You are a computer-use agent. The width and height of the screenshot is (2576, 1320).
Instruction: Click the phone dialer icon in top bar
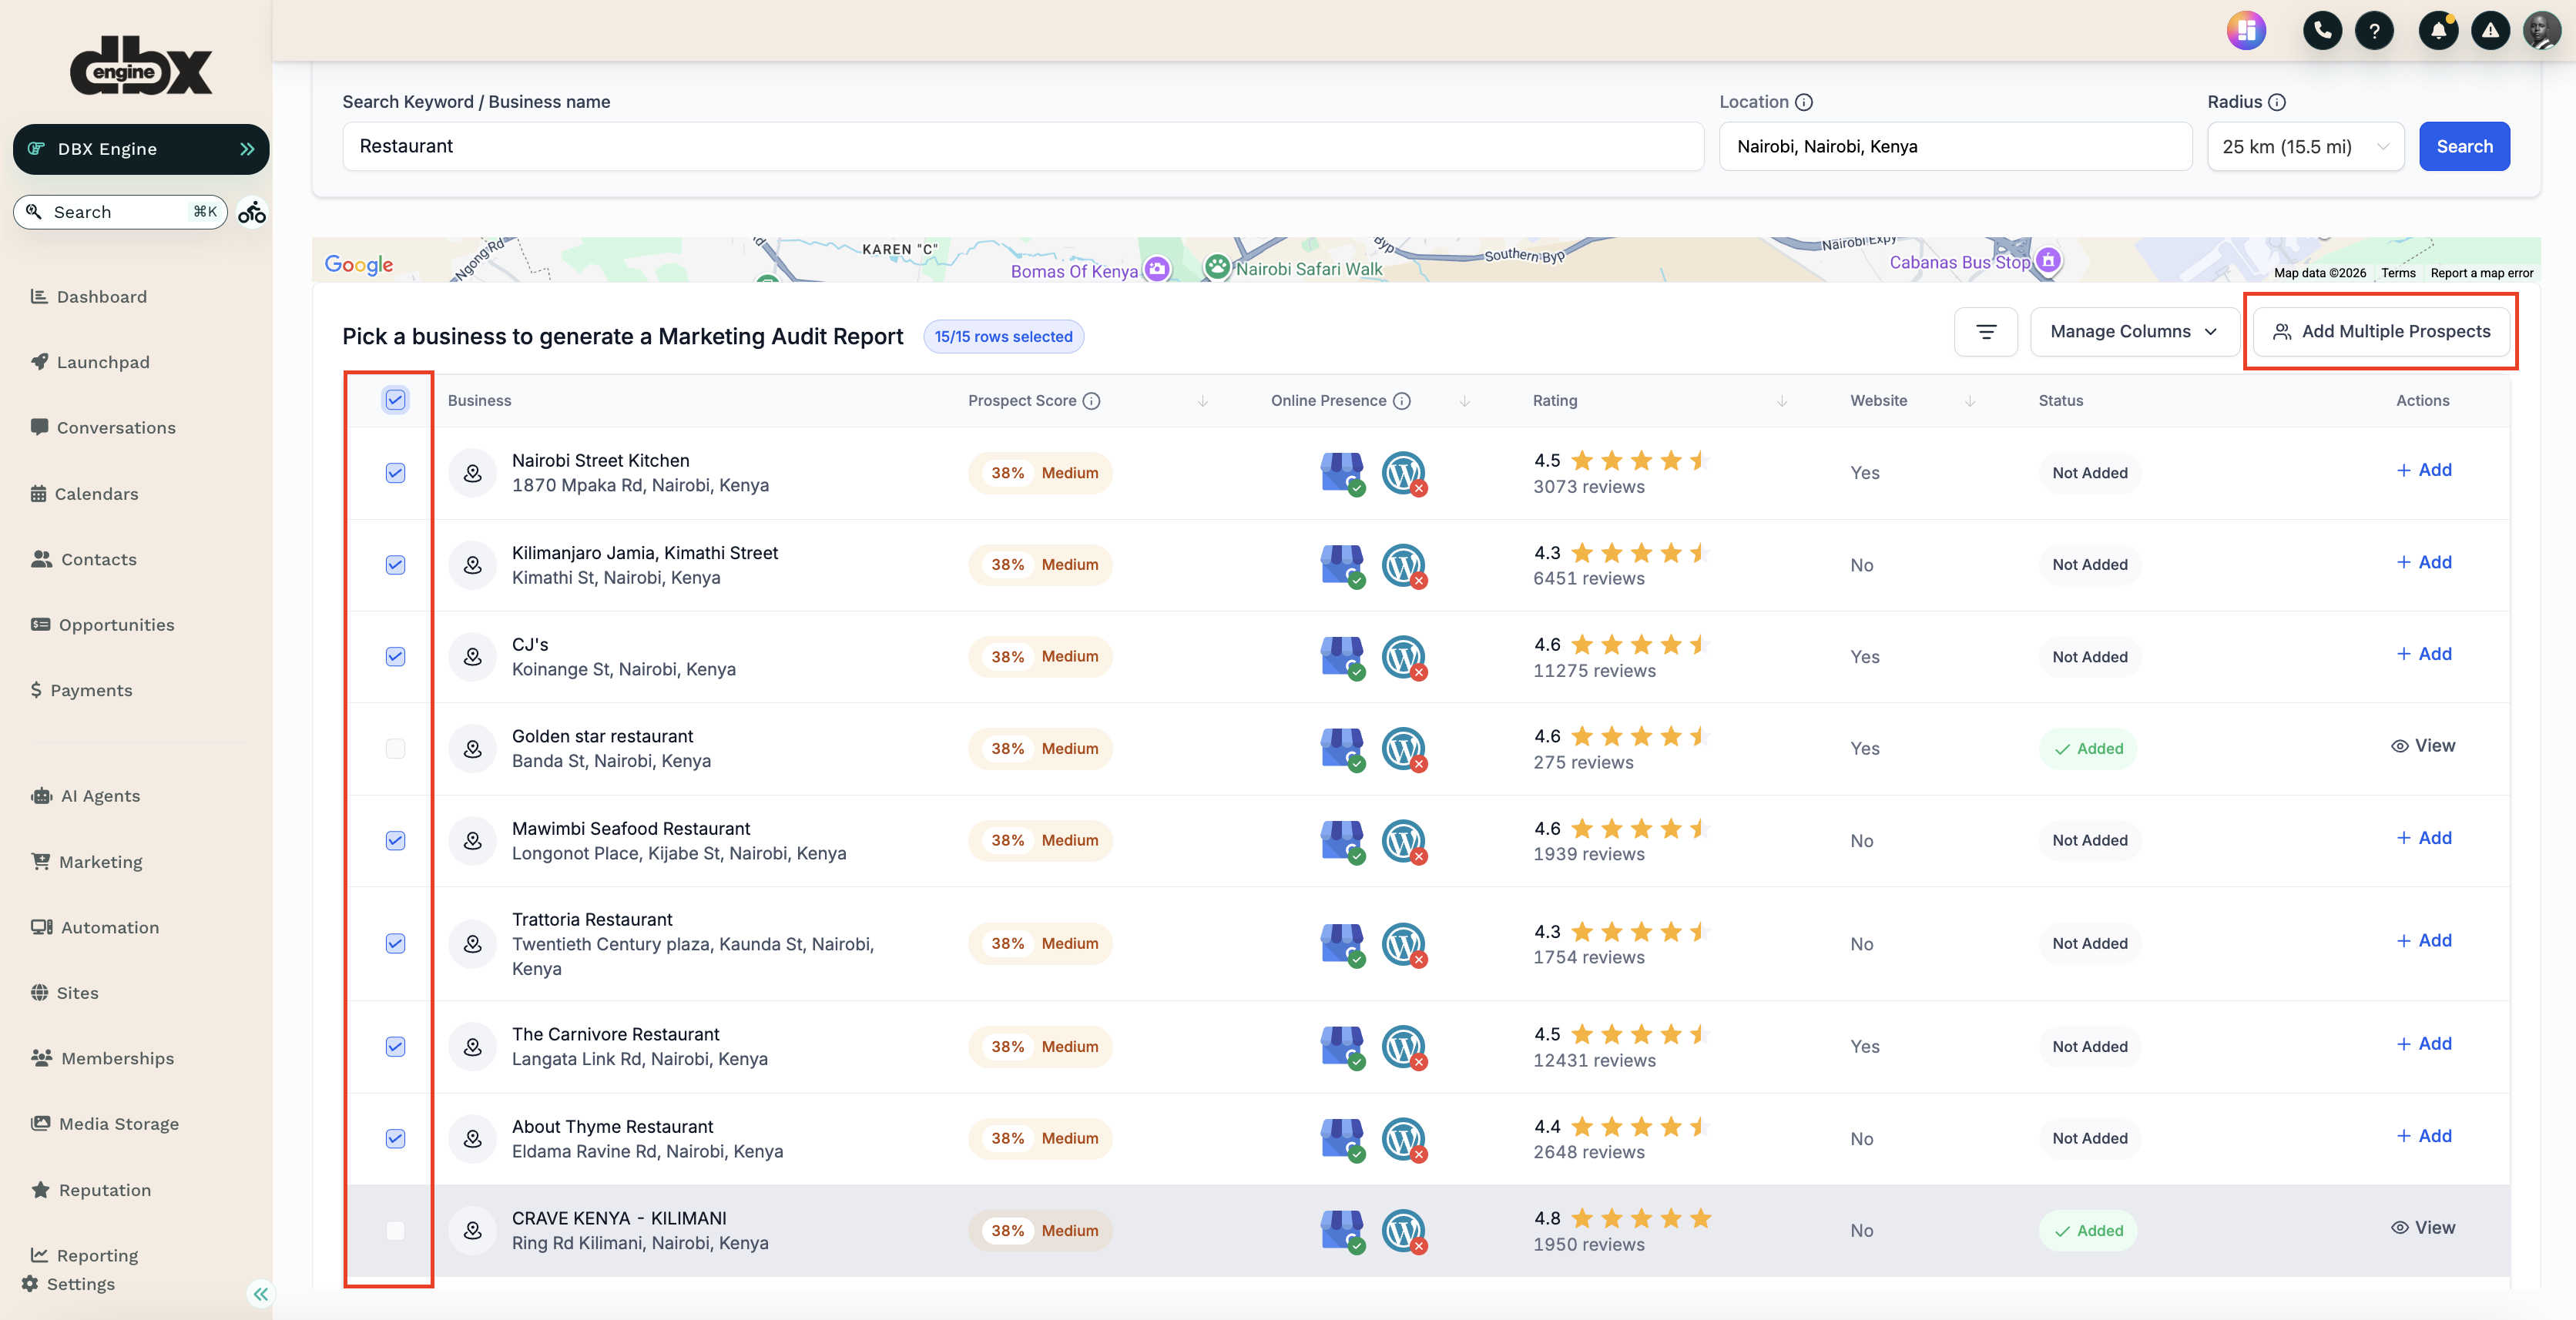2322,30
